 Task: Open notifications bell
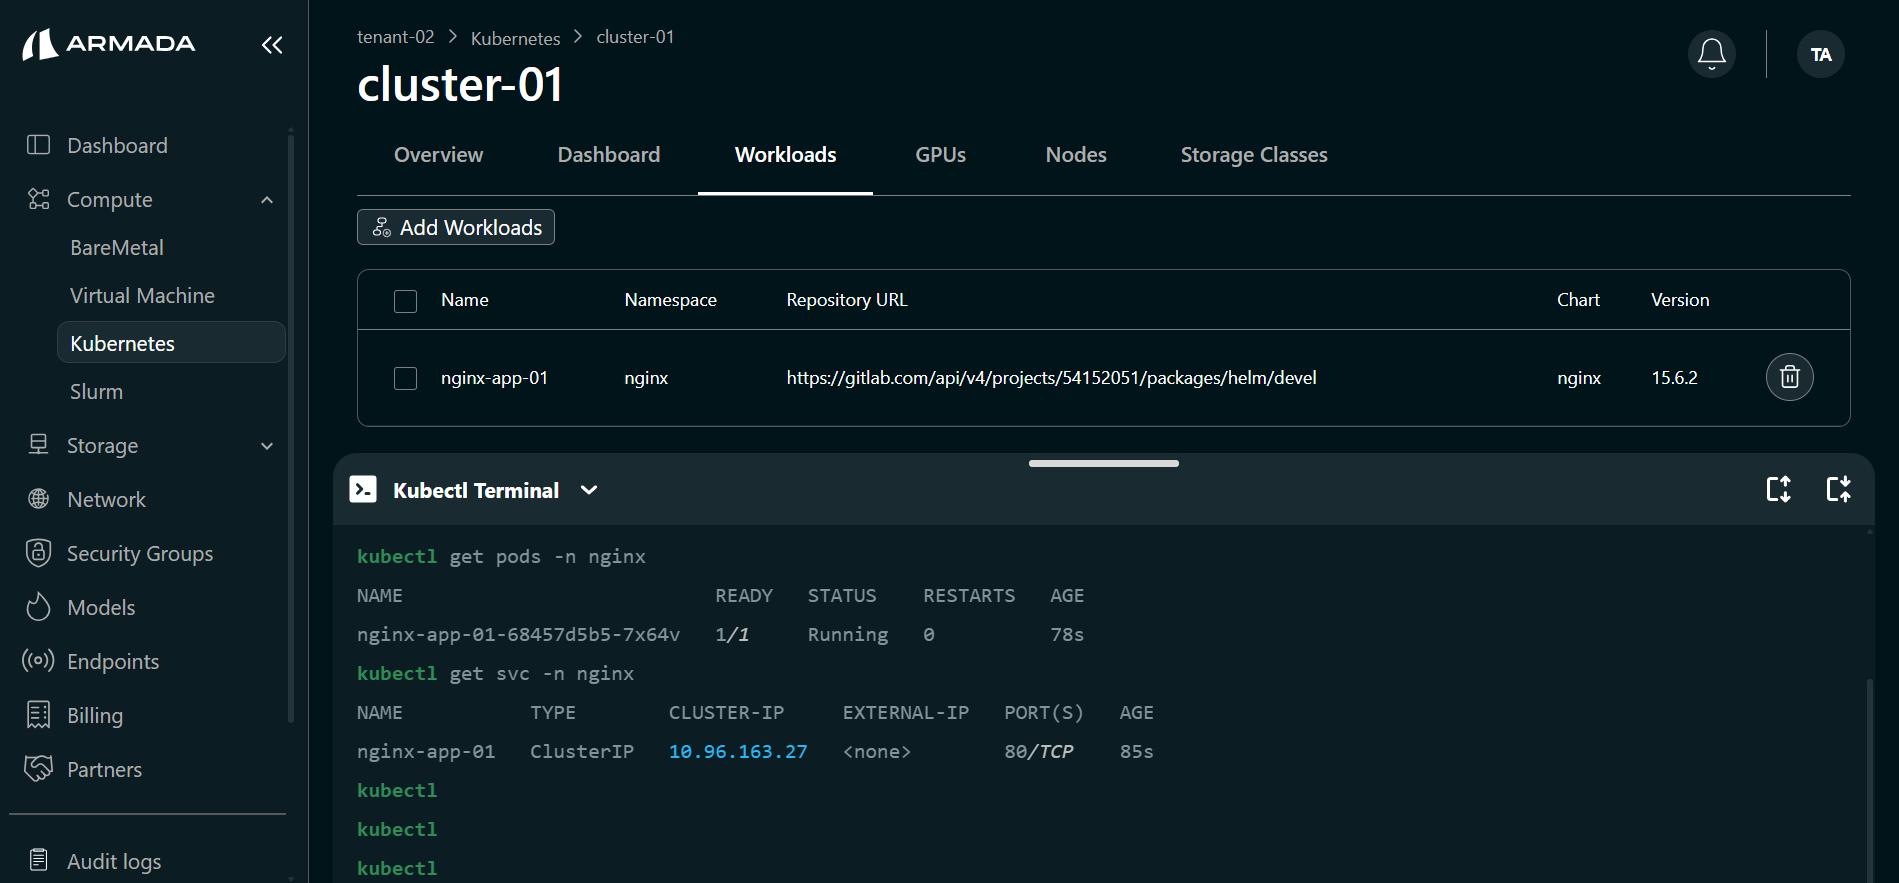click(x=1711, y=54)
